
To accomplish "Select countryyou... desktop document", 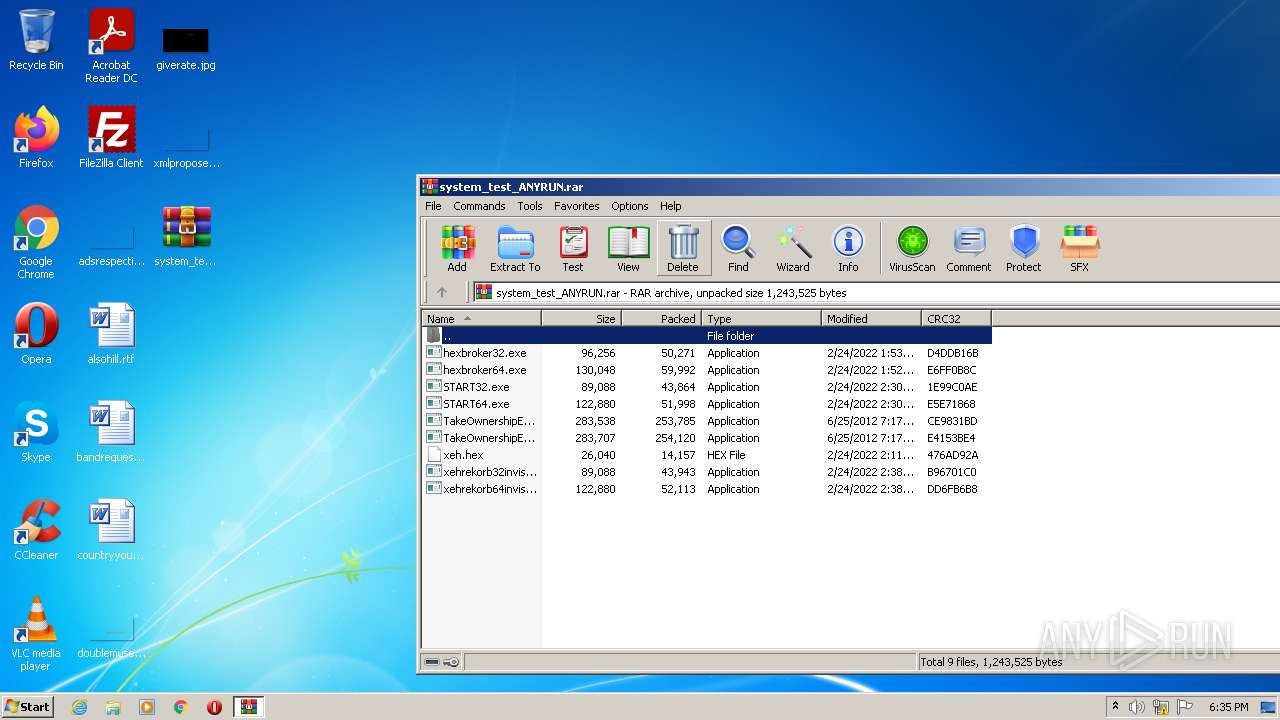I will (111, 530).
